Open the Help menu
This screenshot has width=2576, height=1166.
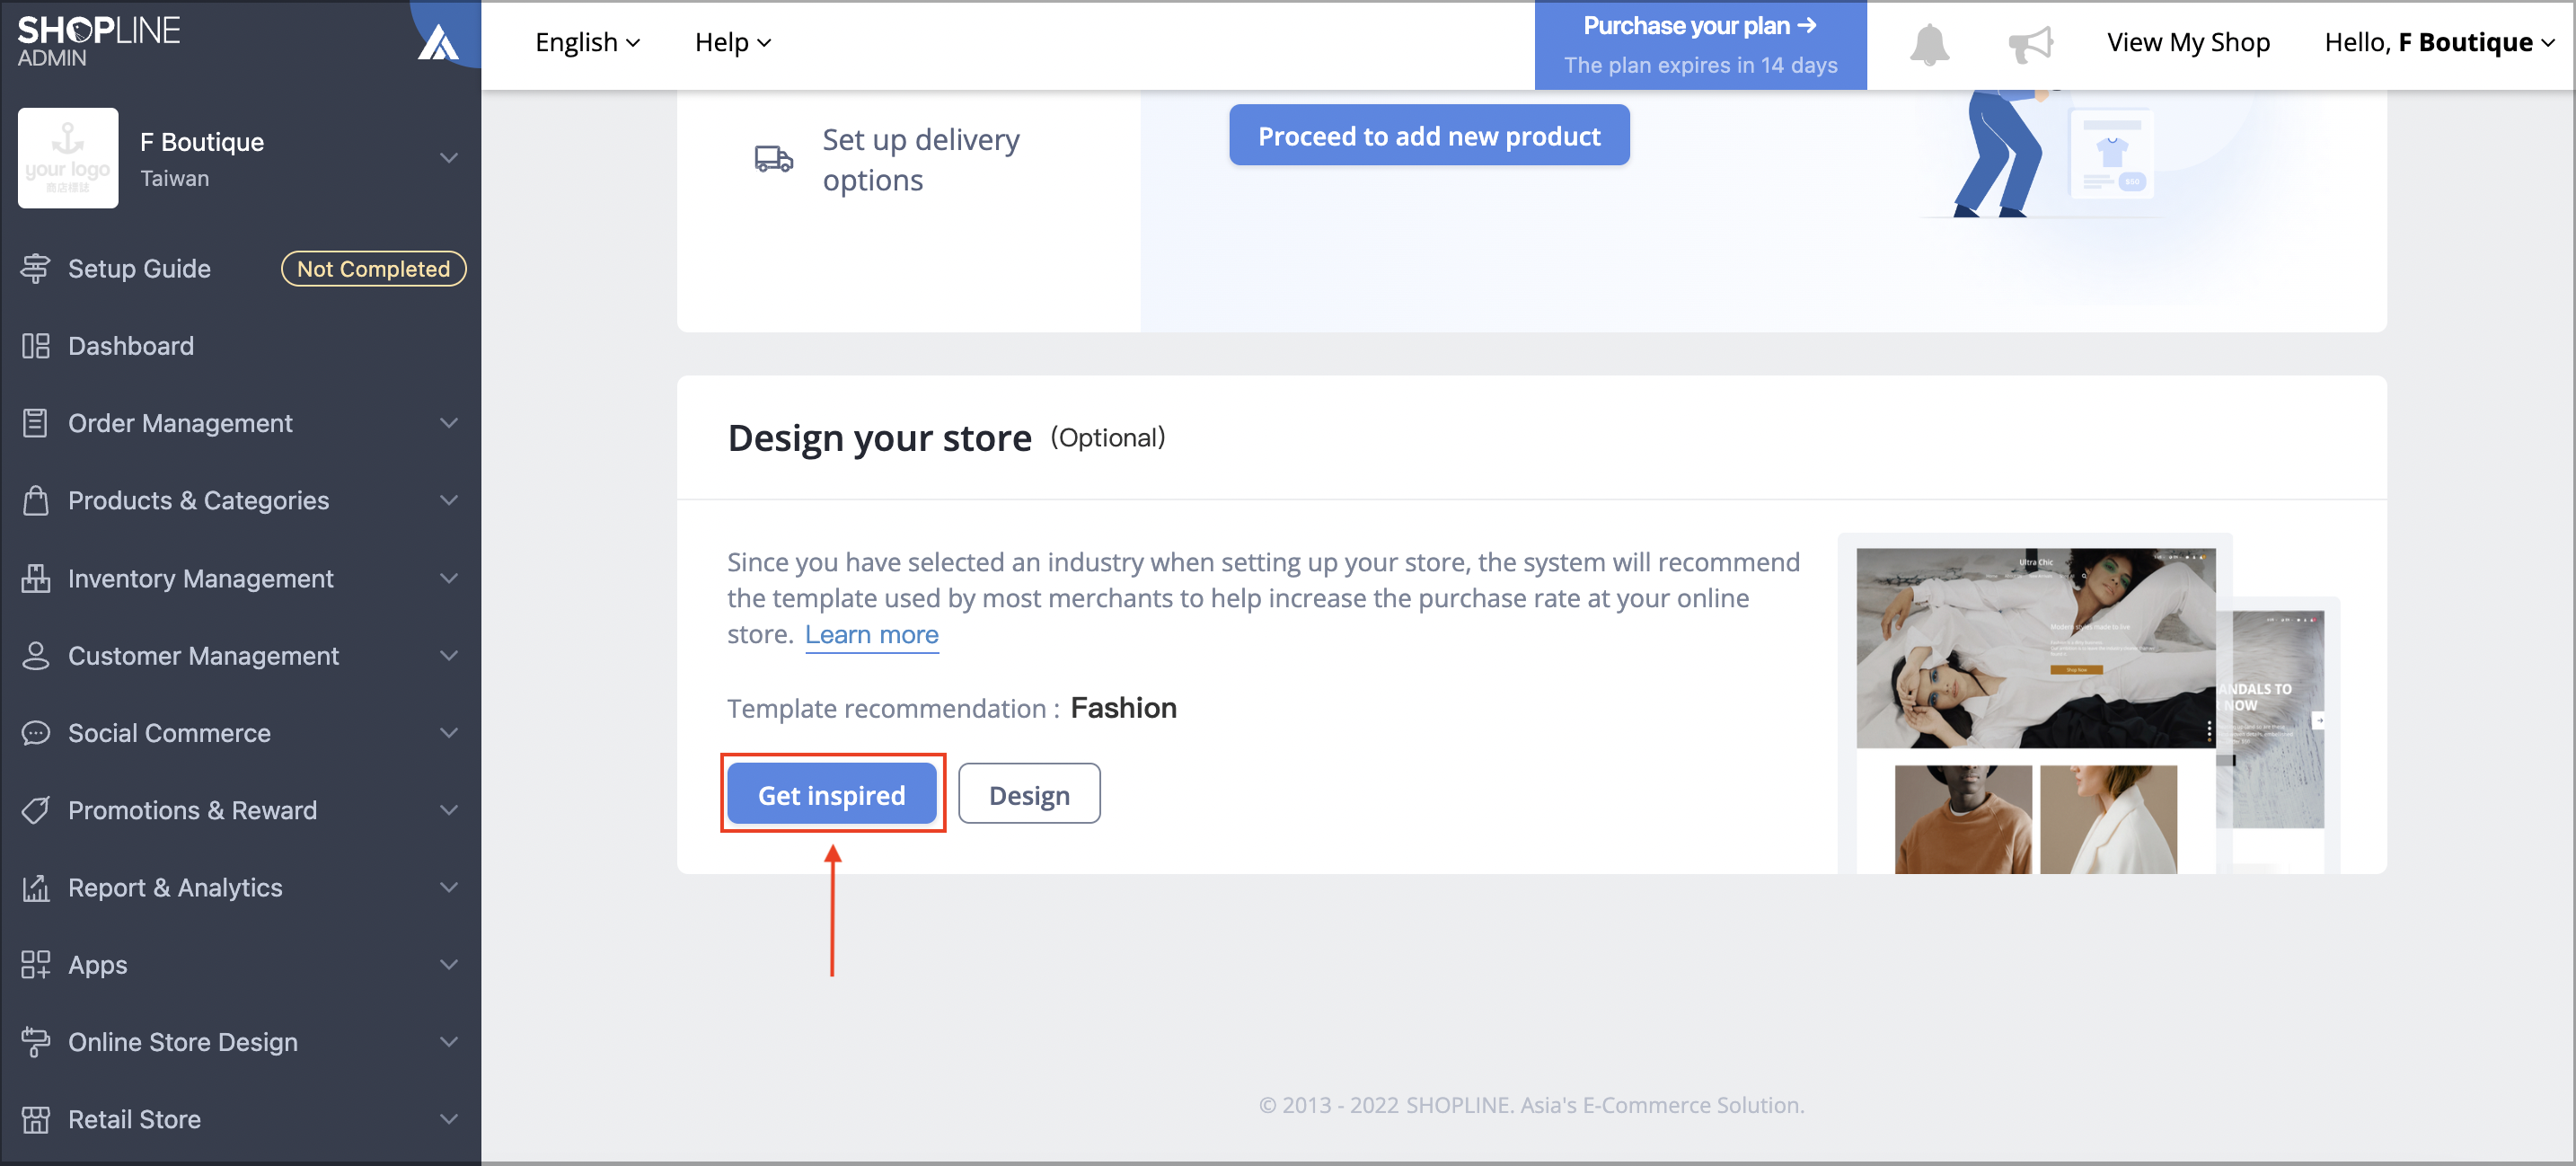coord(733,42)
